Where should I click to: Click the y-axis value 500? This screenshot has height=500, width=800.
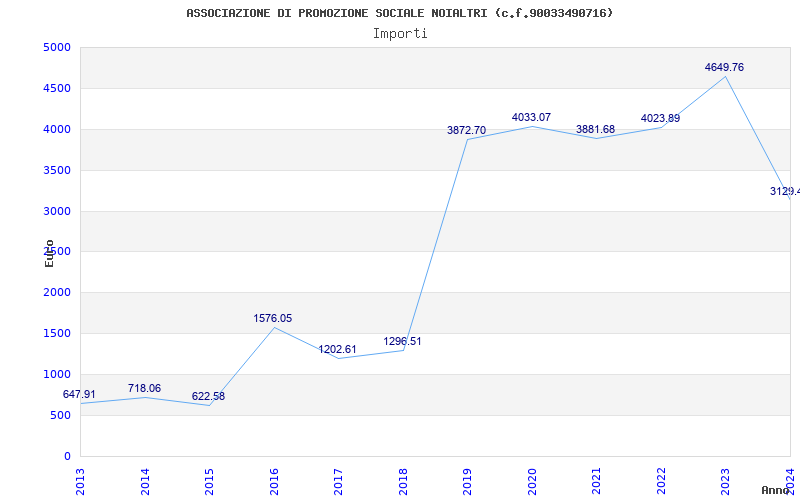point(60,415)
